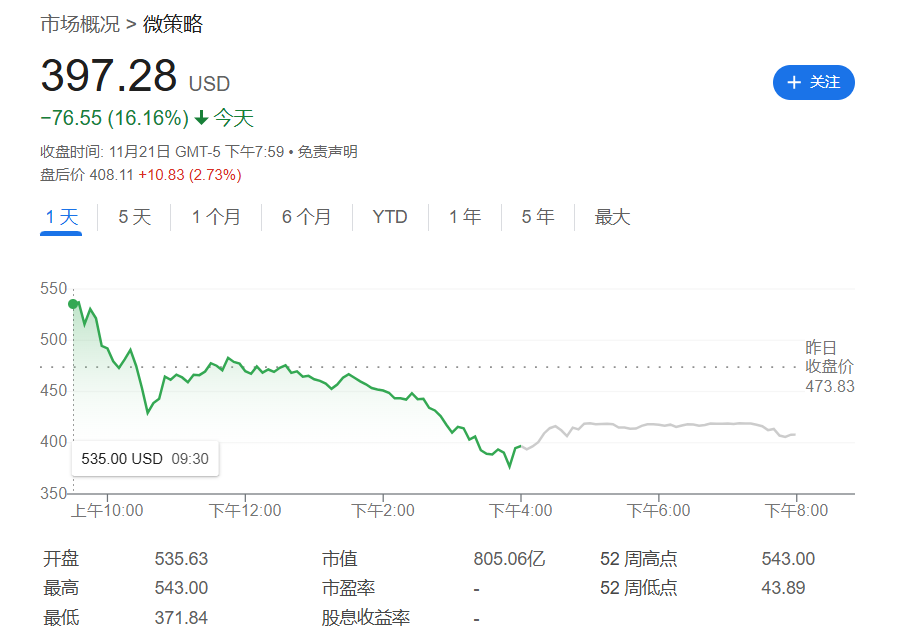Click the 股息收益率 label

click(366, 618)
